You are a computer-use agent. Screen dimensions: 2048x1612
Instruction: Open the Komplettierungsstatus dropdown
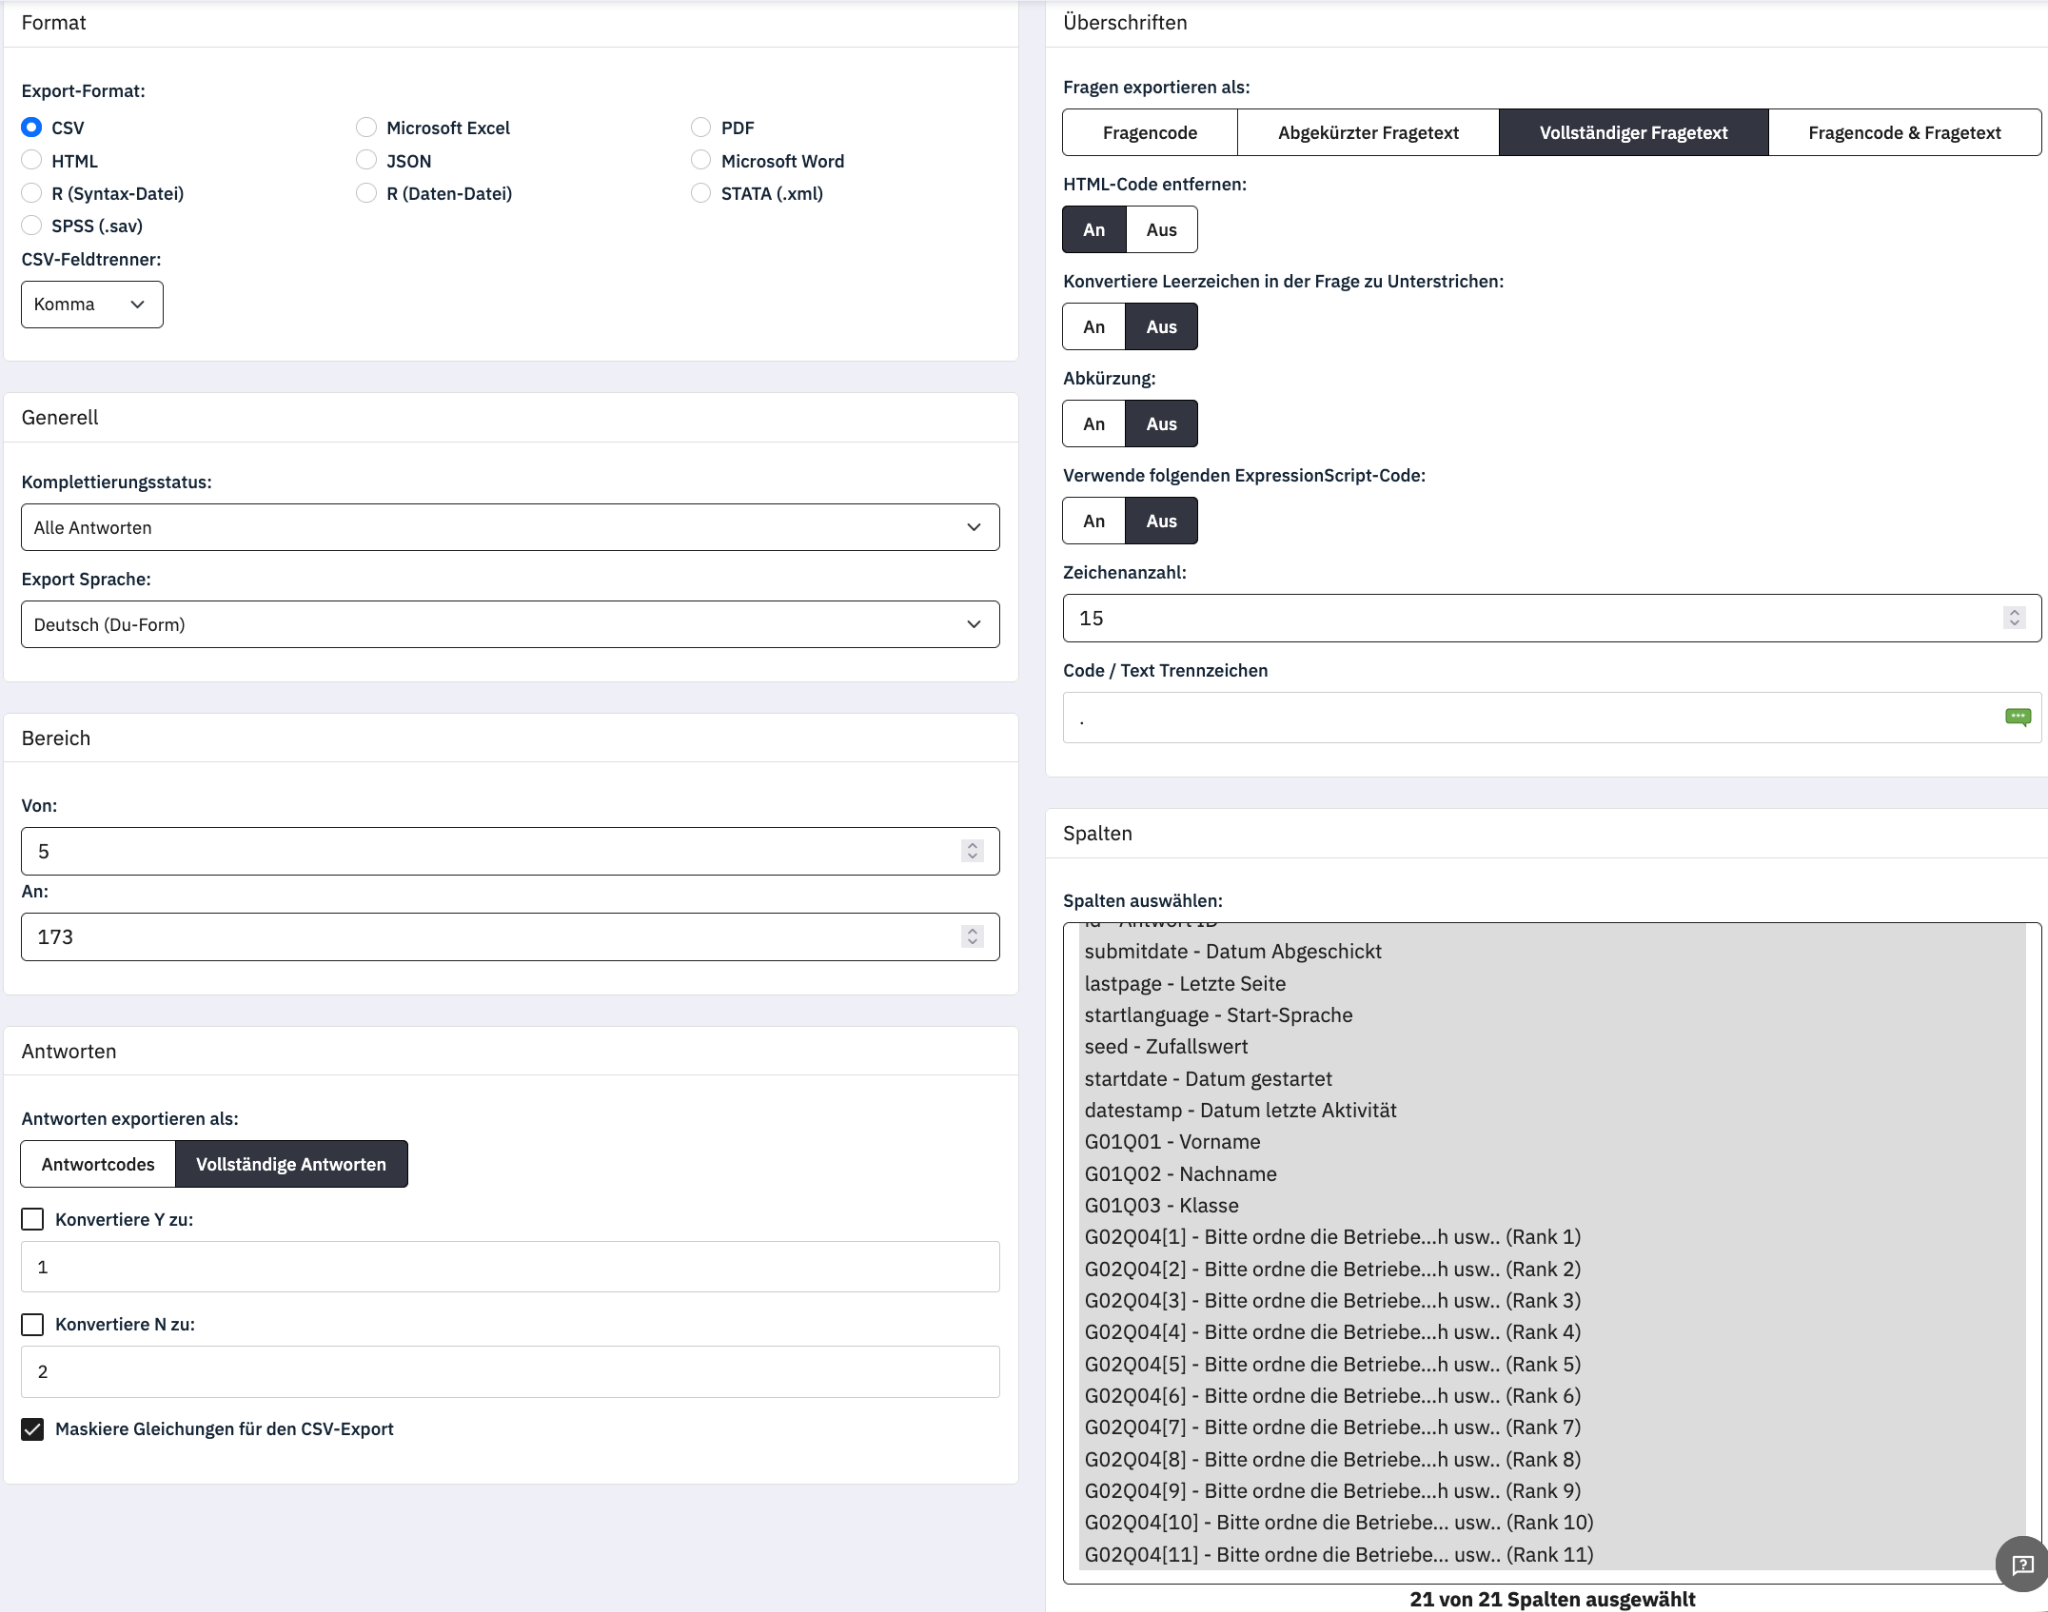click(x=510, y=527)
